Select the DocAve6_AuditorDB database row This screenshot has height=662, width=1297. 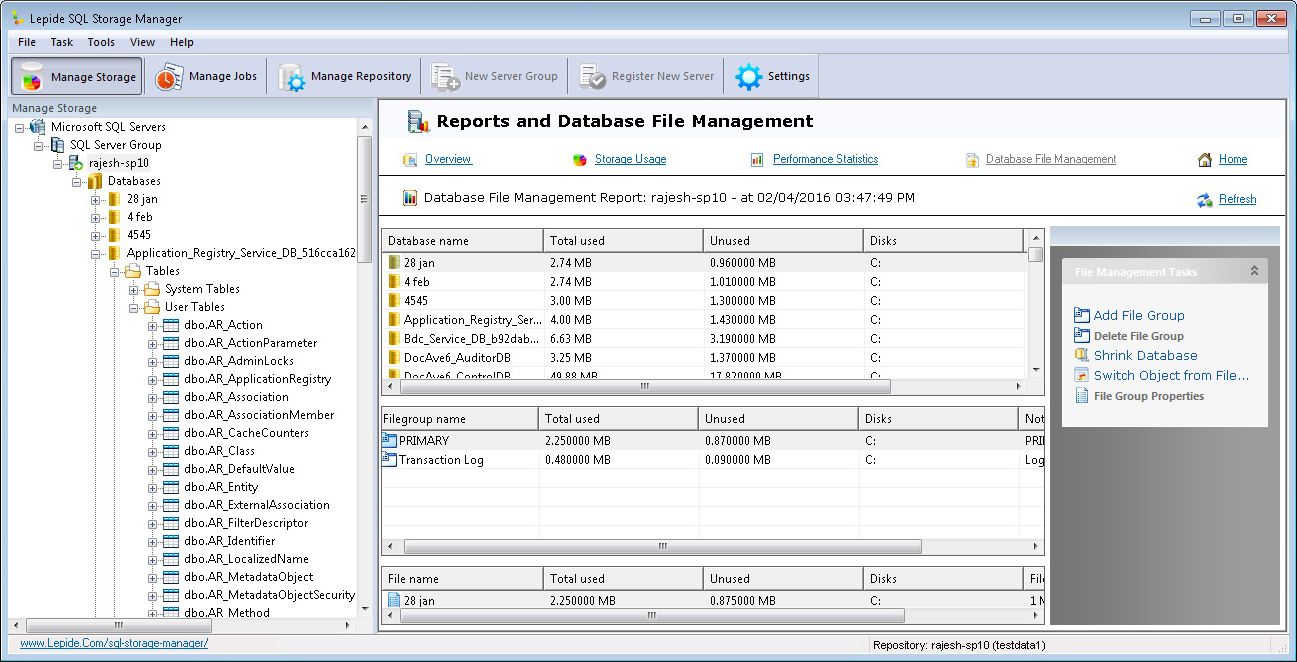click(x=703, y=357)
